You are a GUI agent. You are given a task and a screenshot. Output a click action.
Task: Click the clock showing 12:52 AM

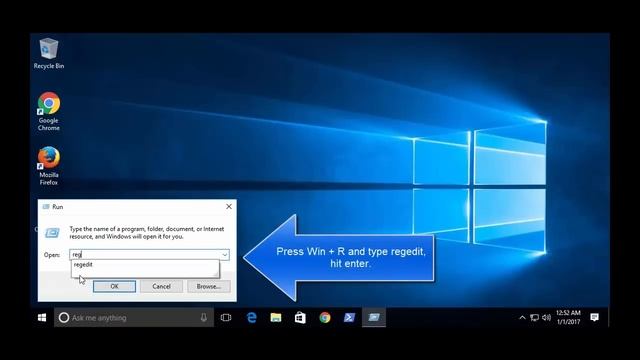(568, 318)
